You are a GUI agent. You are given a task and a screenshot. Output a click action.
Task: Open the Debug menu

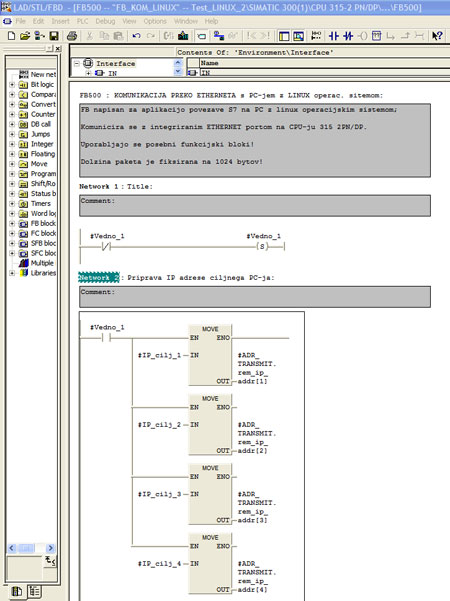[105, 21]
